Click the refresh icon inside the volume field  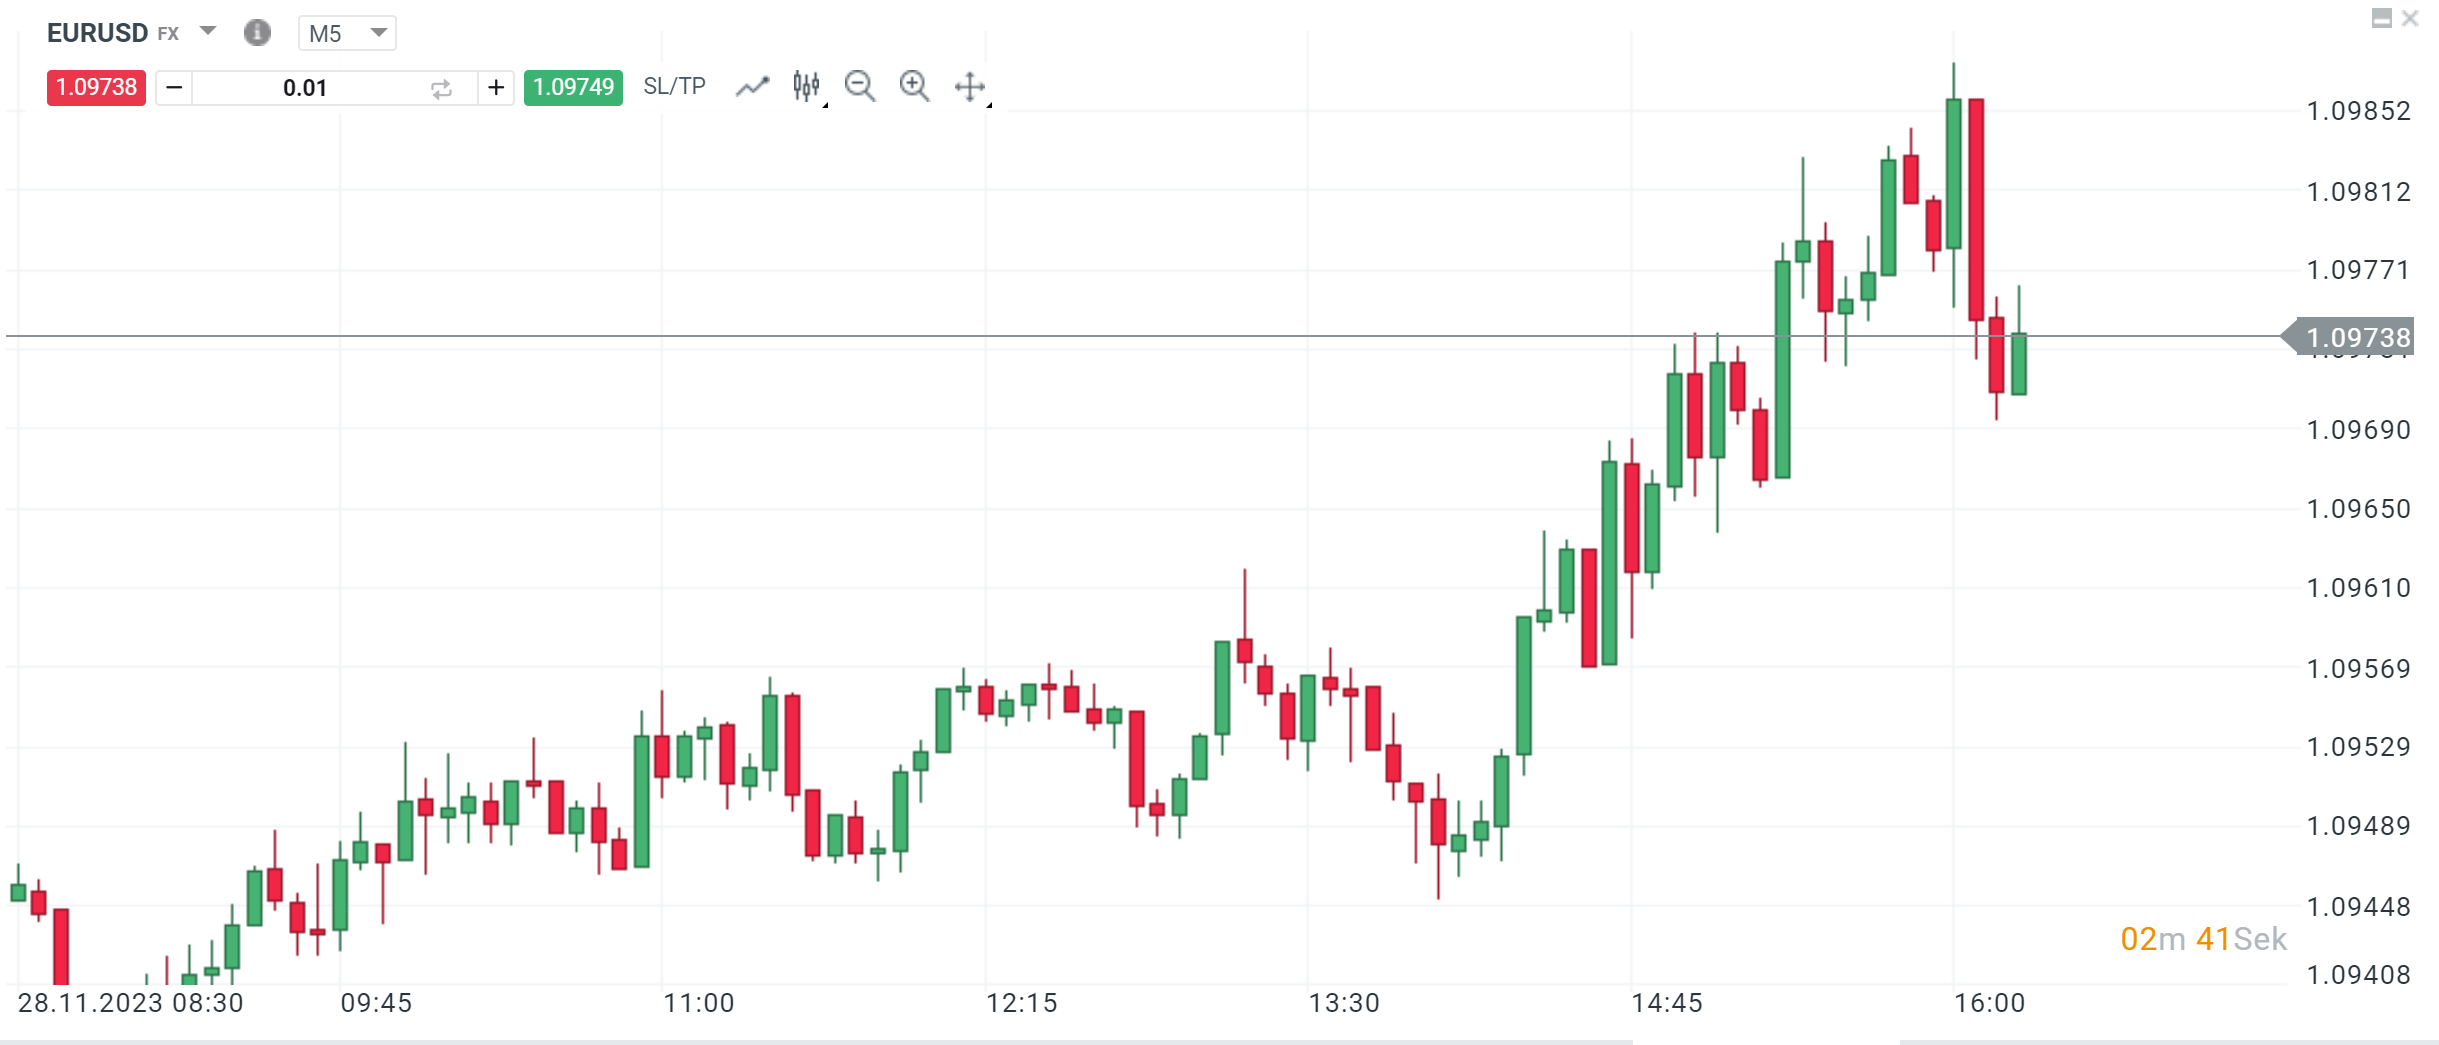(x=441, y=88)
